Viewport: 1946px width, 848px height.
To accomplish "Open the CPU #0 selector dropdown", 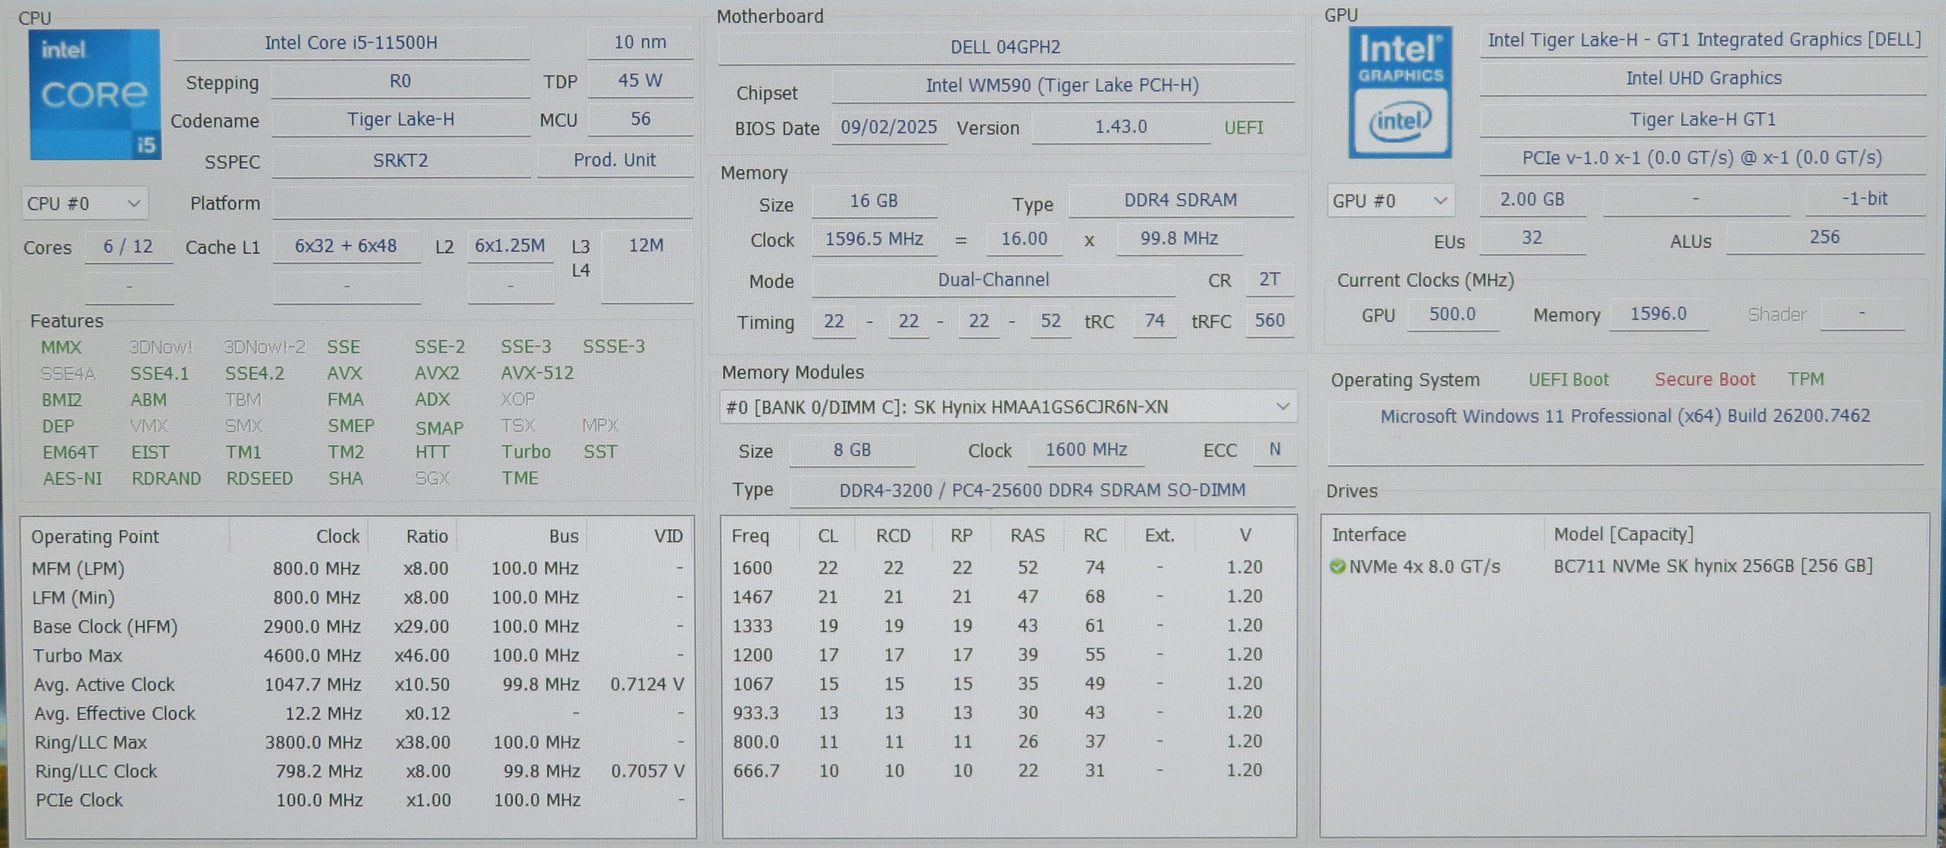I will tap(84, 204).
